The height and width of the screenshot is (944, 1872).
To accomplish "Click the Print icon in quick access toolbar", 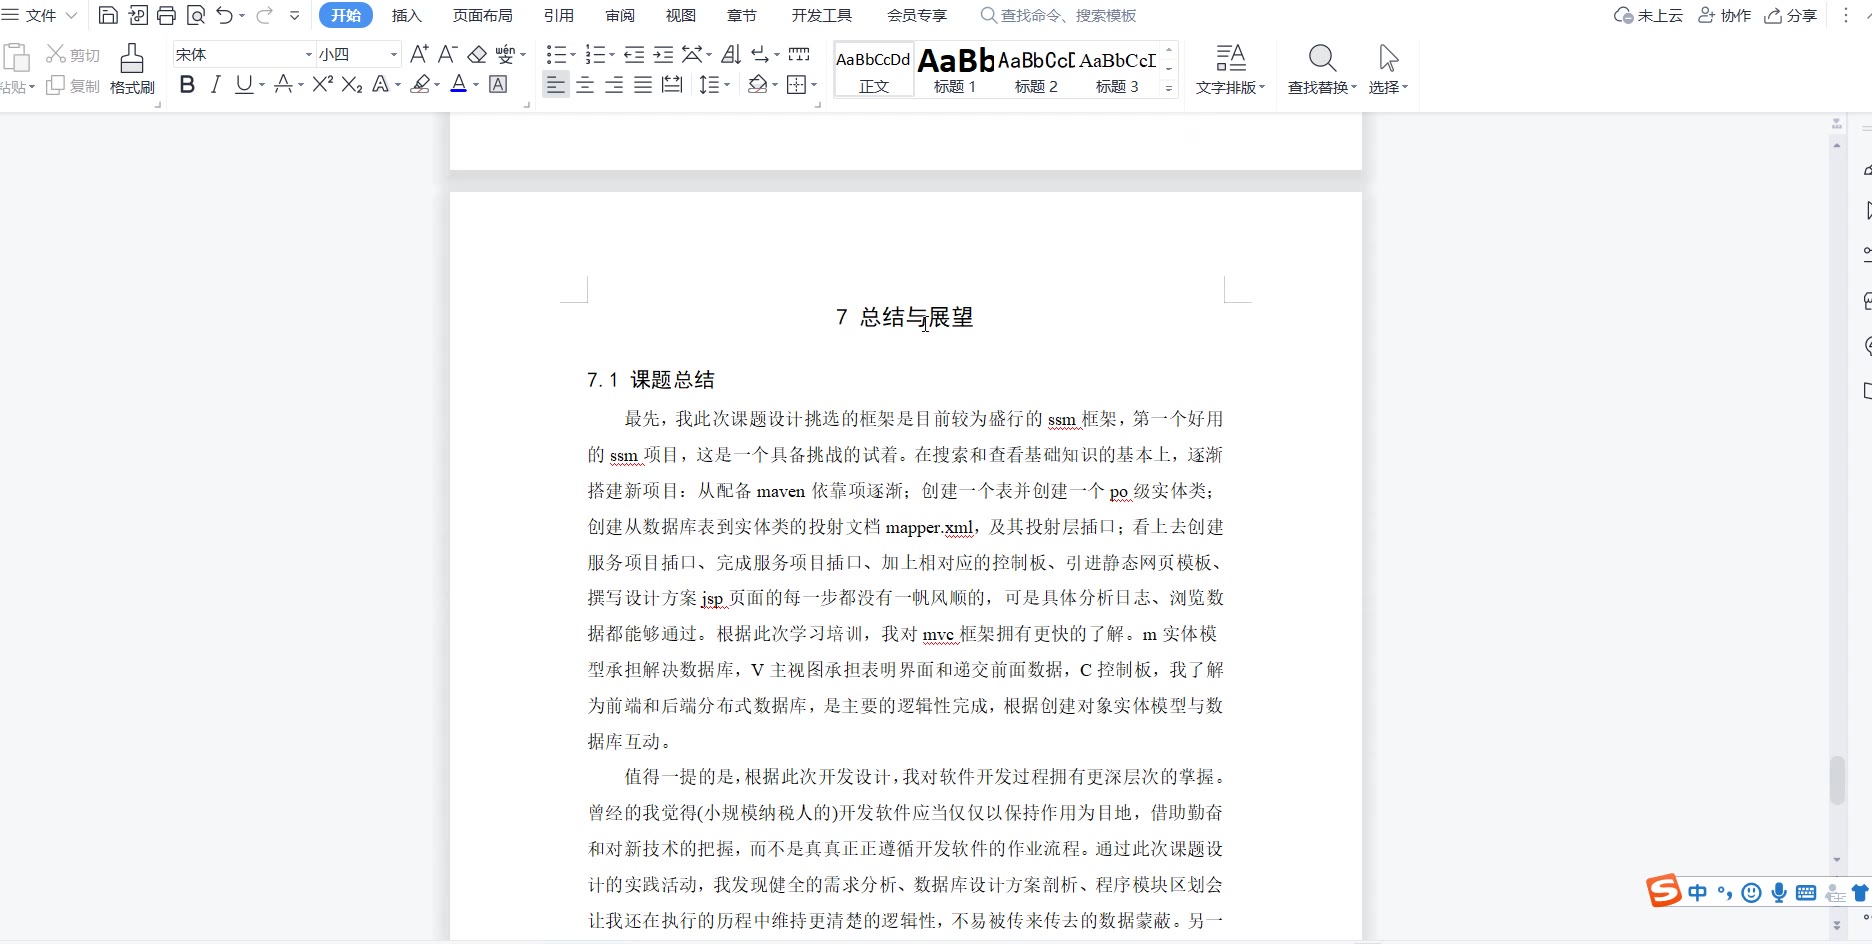I will (x=166, y=15).
